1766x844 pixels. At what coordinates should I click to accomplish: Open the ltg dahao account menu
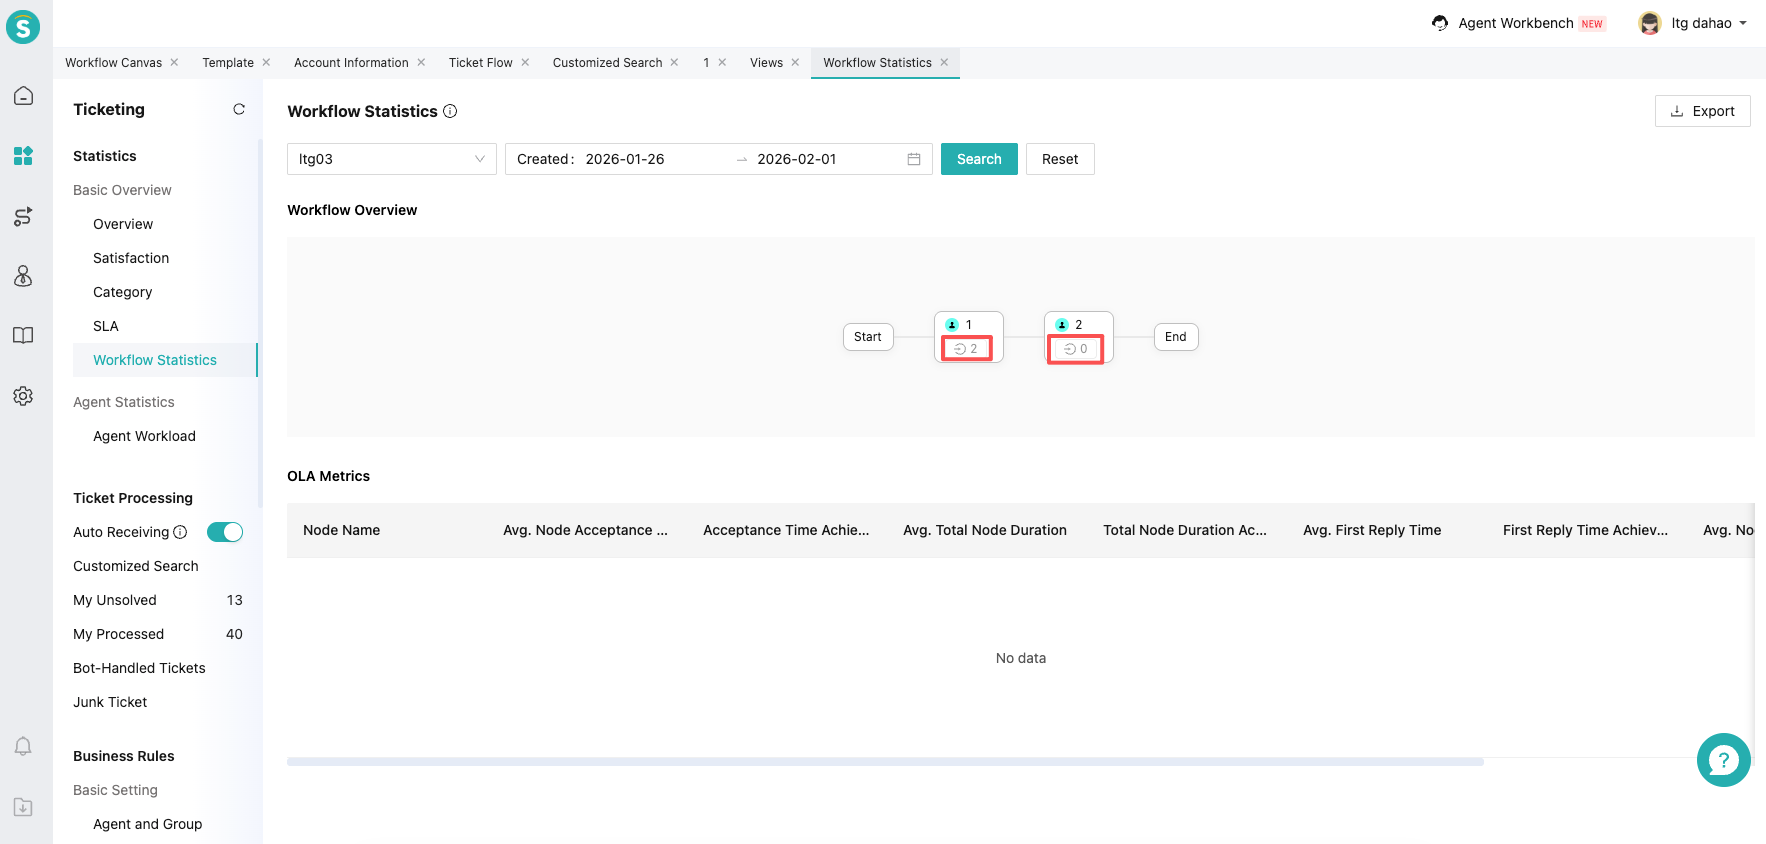pyautogui.click(x=1693, y=23)
